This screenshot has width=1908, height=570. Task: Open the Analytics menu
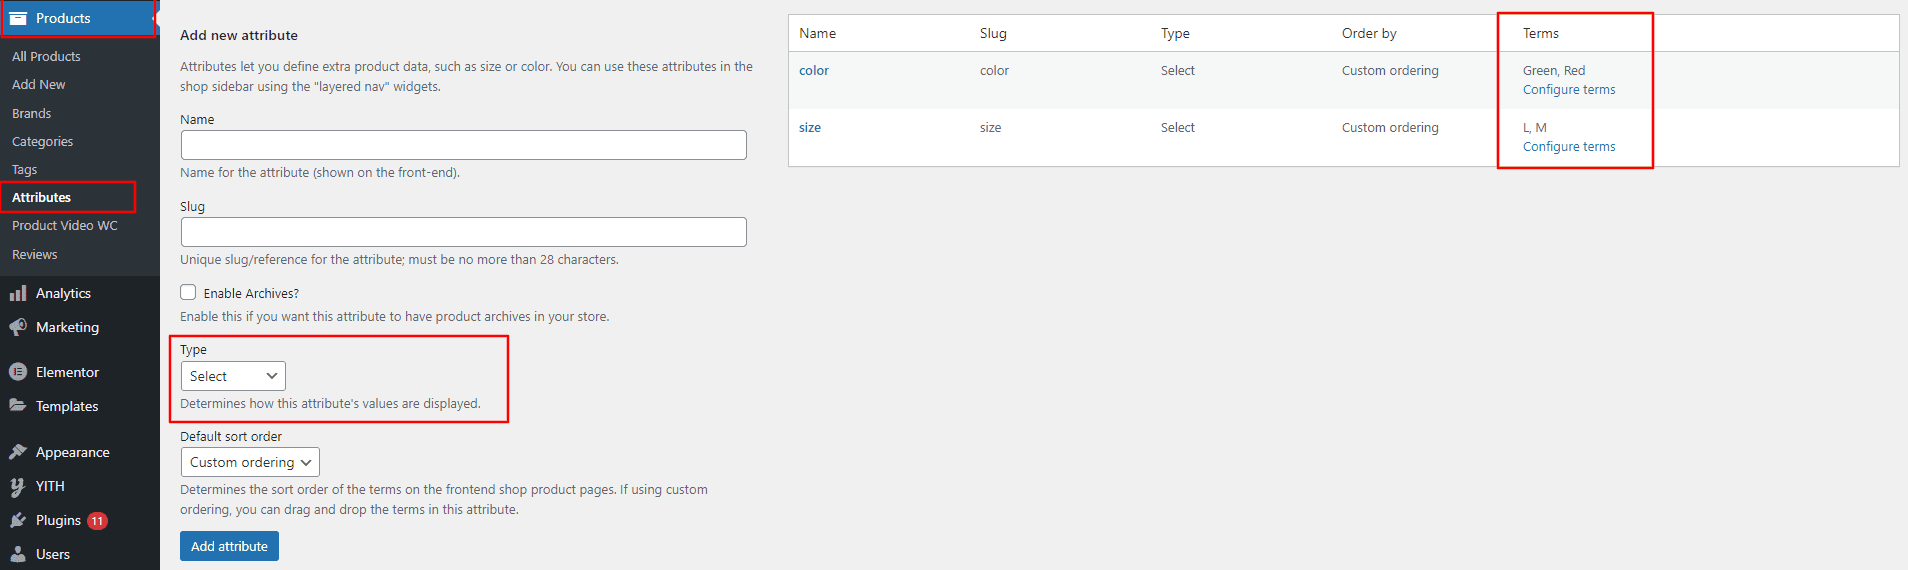click(x=63, y=293)
